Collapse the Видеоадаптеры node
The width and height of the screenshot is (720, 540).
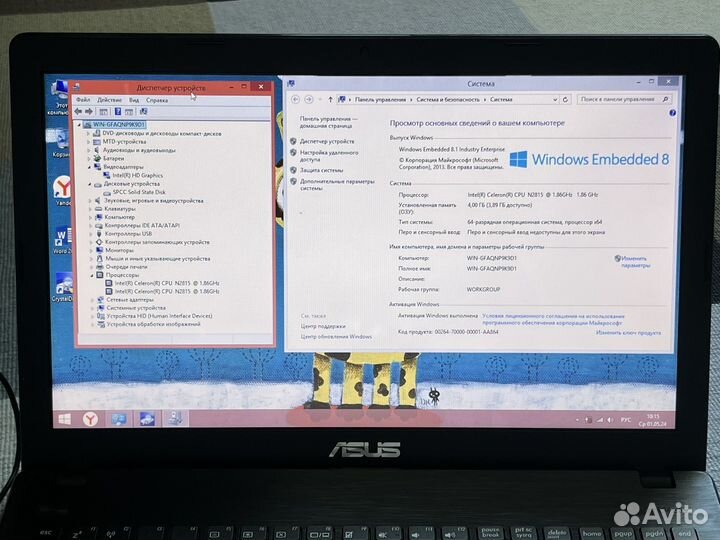pos(89,167)
